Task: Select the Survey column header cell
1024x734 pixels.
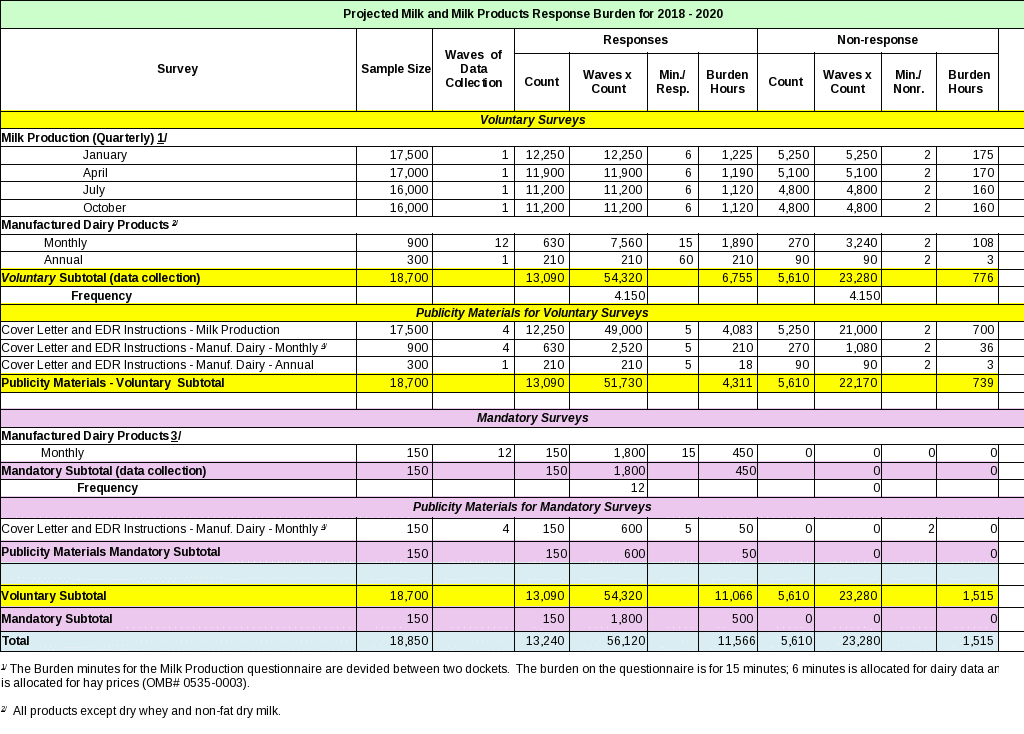Action: tap(178, 69)
